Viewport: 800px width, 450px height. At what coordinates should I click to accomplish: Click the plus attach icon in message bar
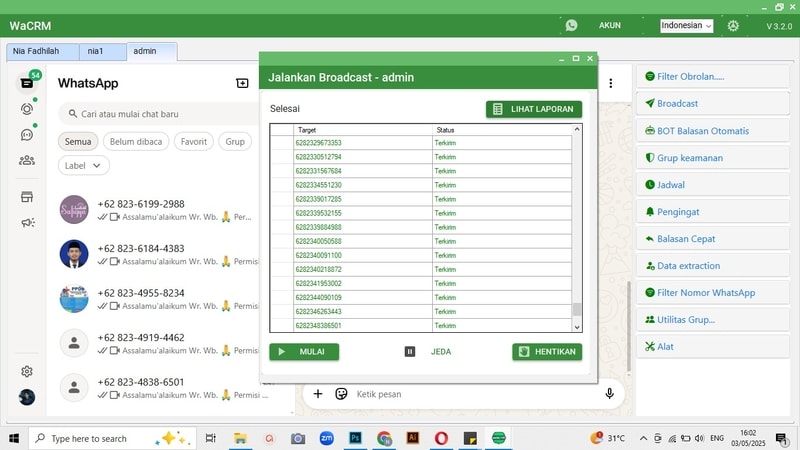[x=318, y=393]
